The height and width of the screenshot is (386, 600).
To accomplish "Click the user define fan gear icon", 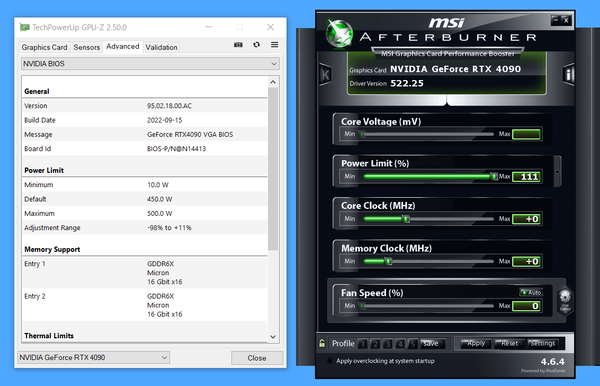I will [565, 301].
